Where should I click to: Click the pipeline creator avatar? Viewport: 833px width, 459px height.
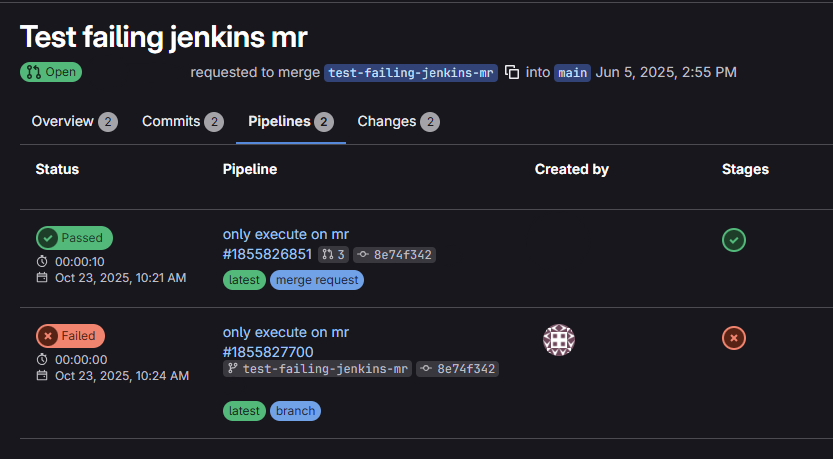559,340
